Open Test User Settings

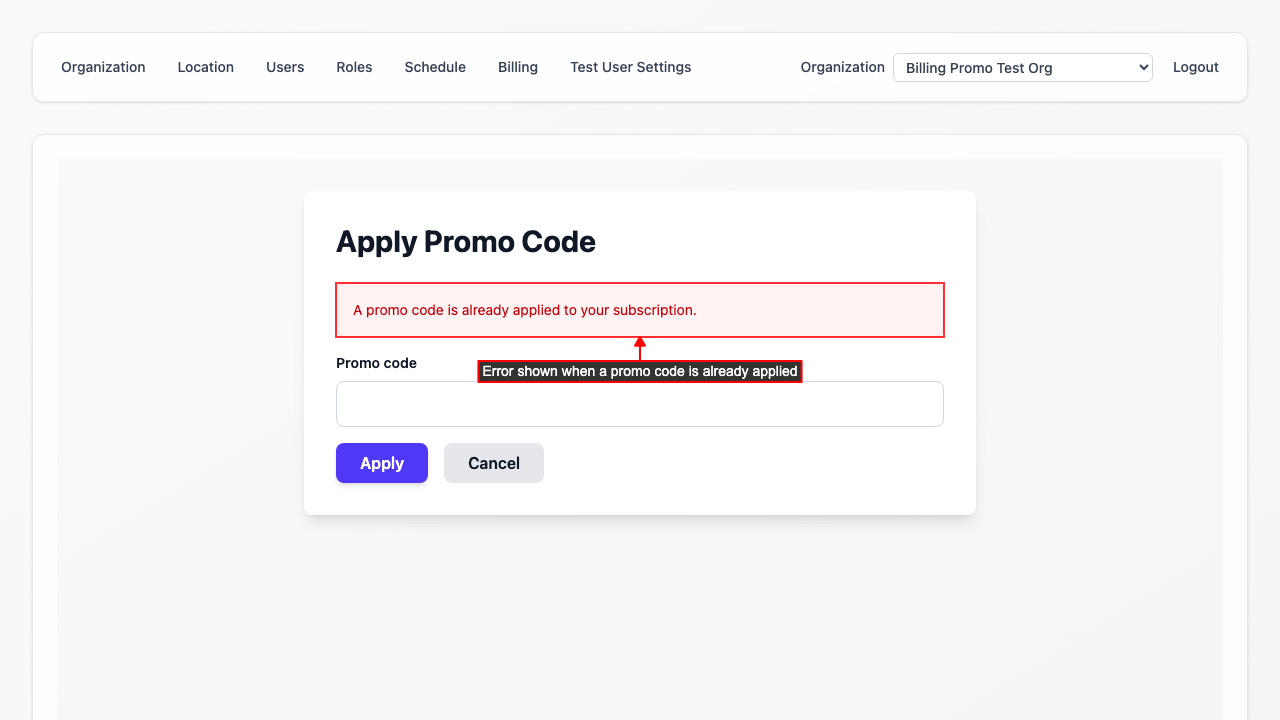[630, 67]
